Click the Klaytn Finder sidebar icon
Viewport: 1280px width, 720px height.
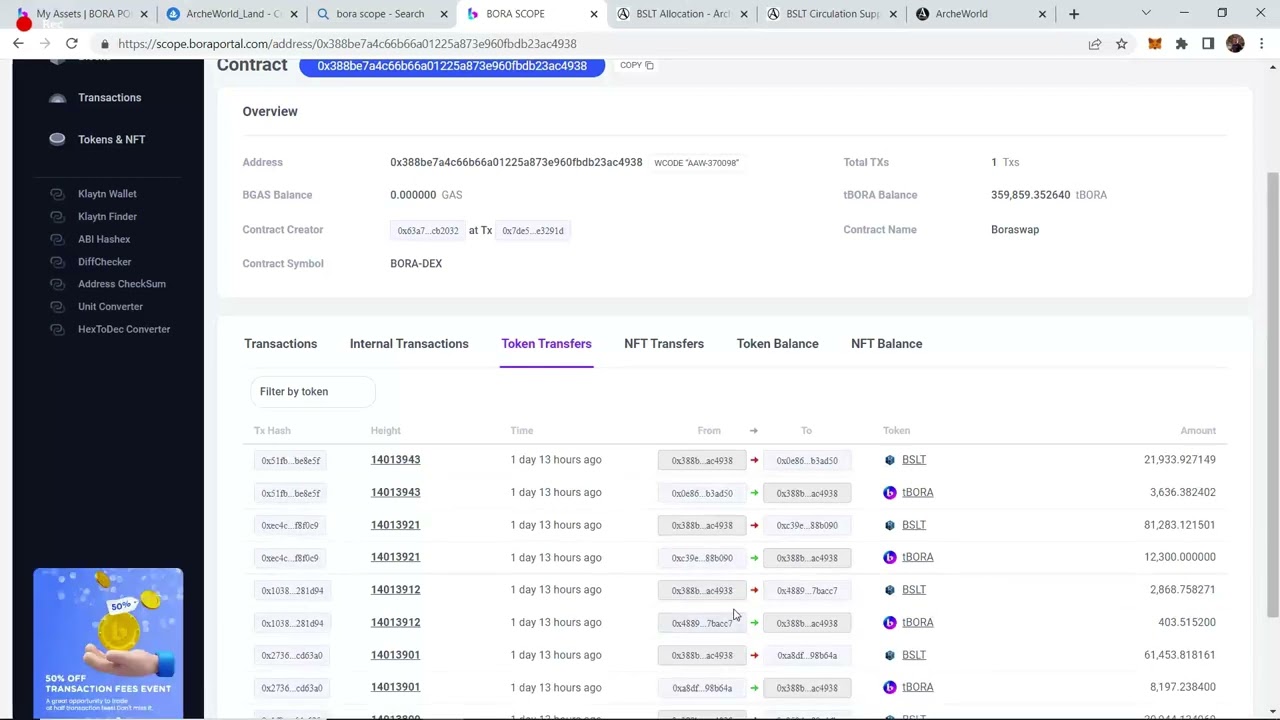[57, 216]
